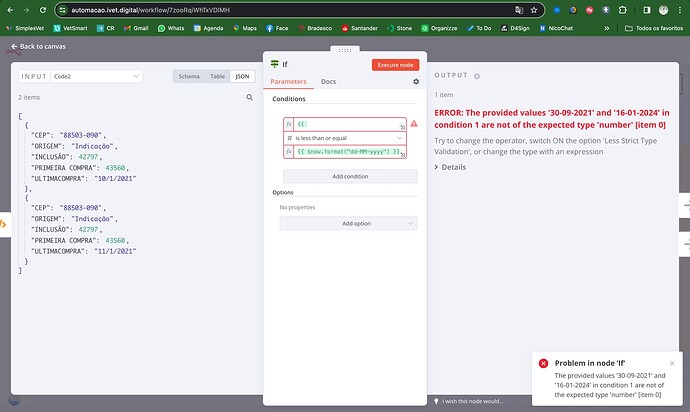
Task: Open the NicoChat bookmark
Action: (556, 28)
